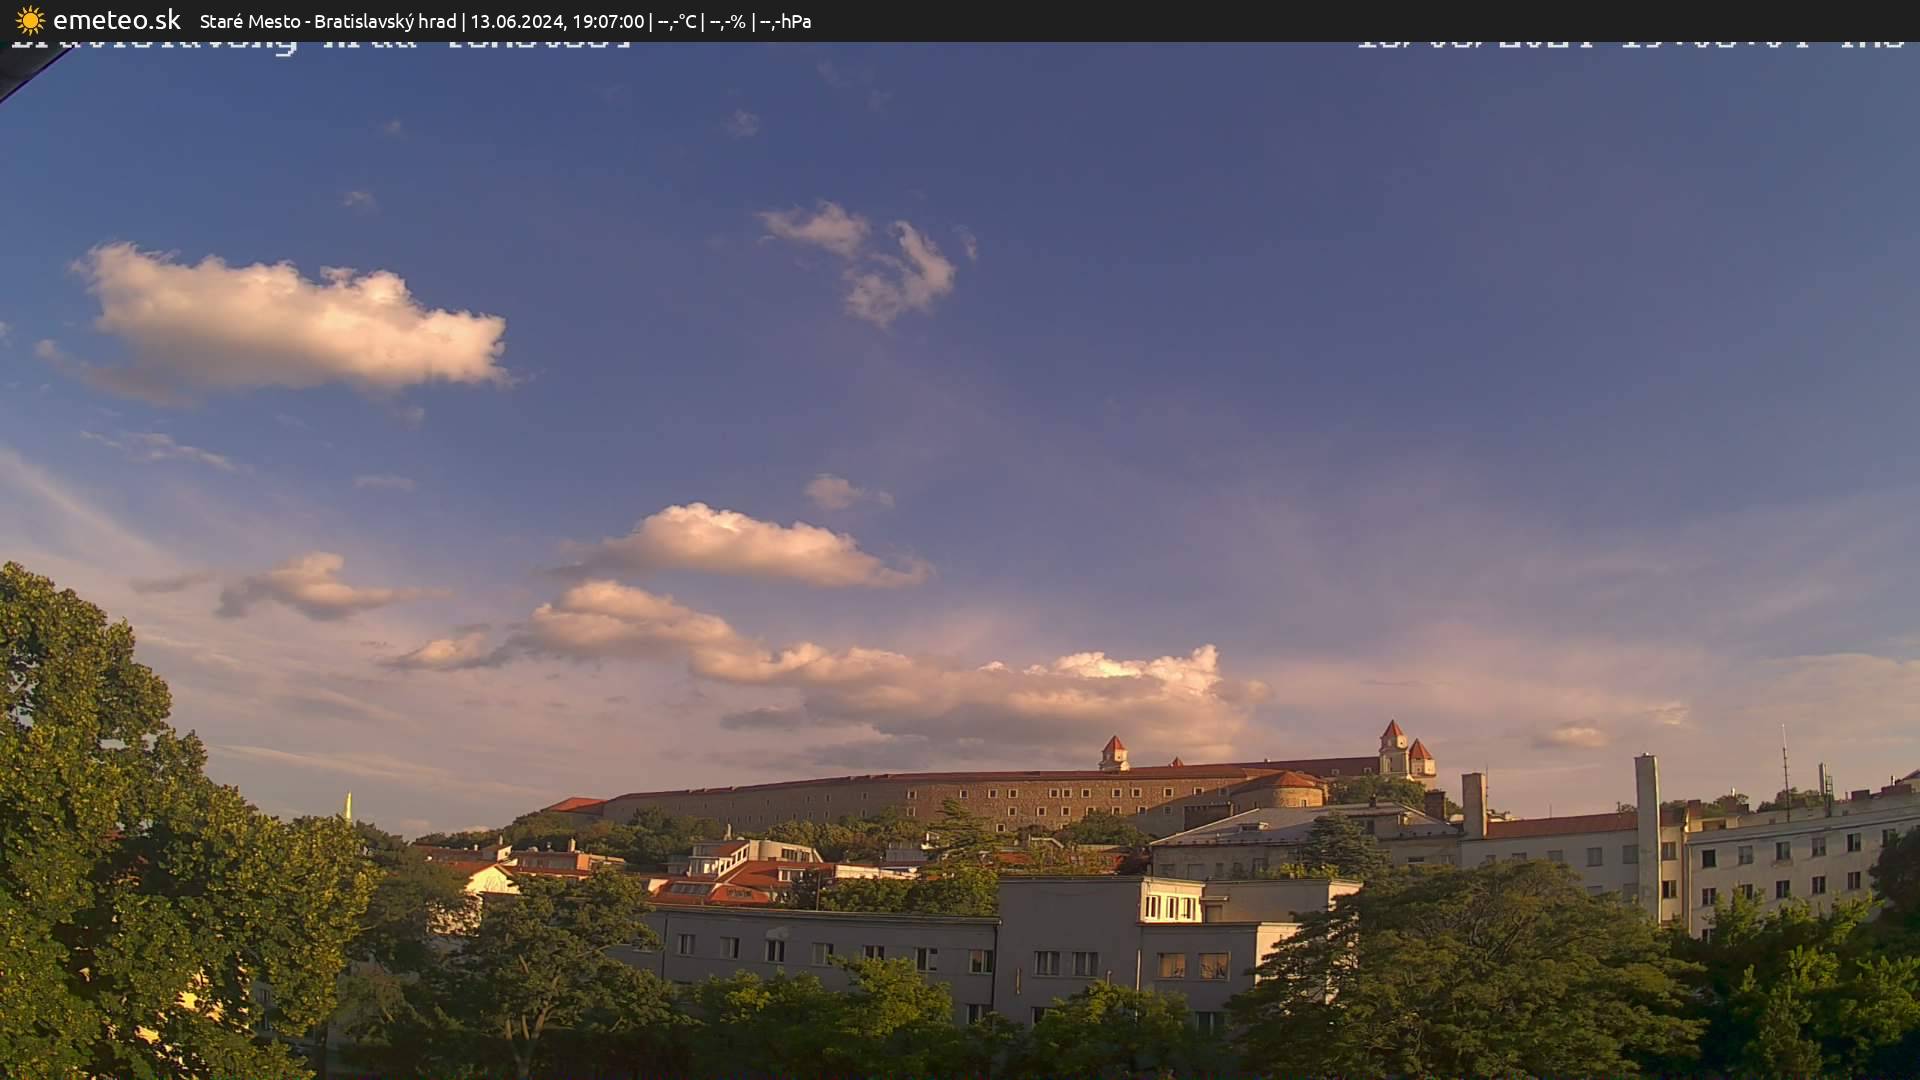Click the date stamp 13.06.2024
Viewport: 1920px width, 1080px height.
coord(520,20)
